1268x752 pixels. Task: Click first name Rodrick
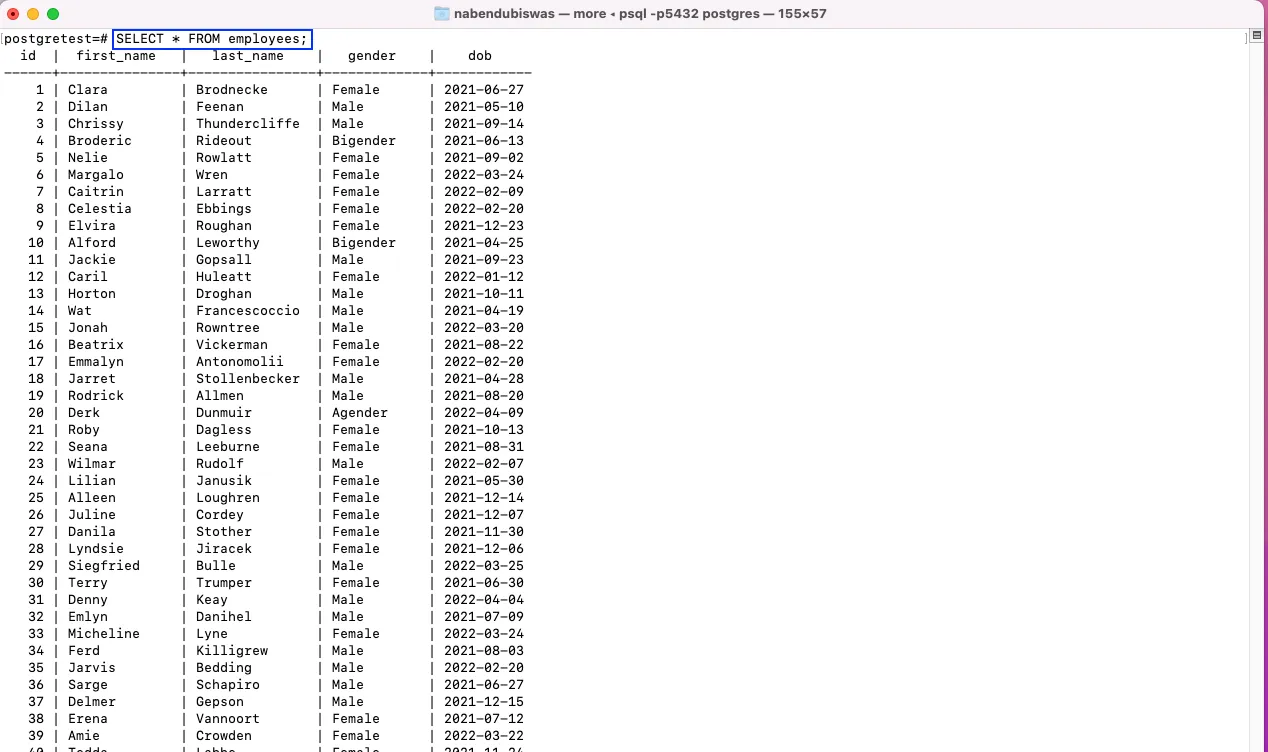pos(96,396)
